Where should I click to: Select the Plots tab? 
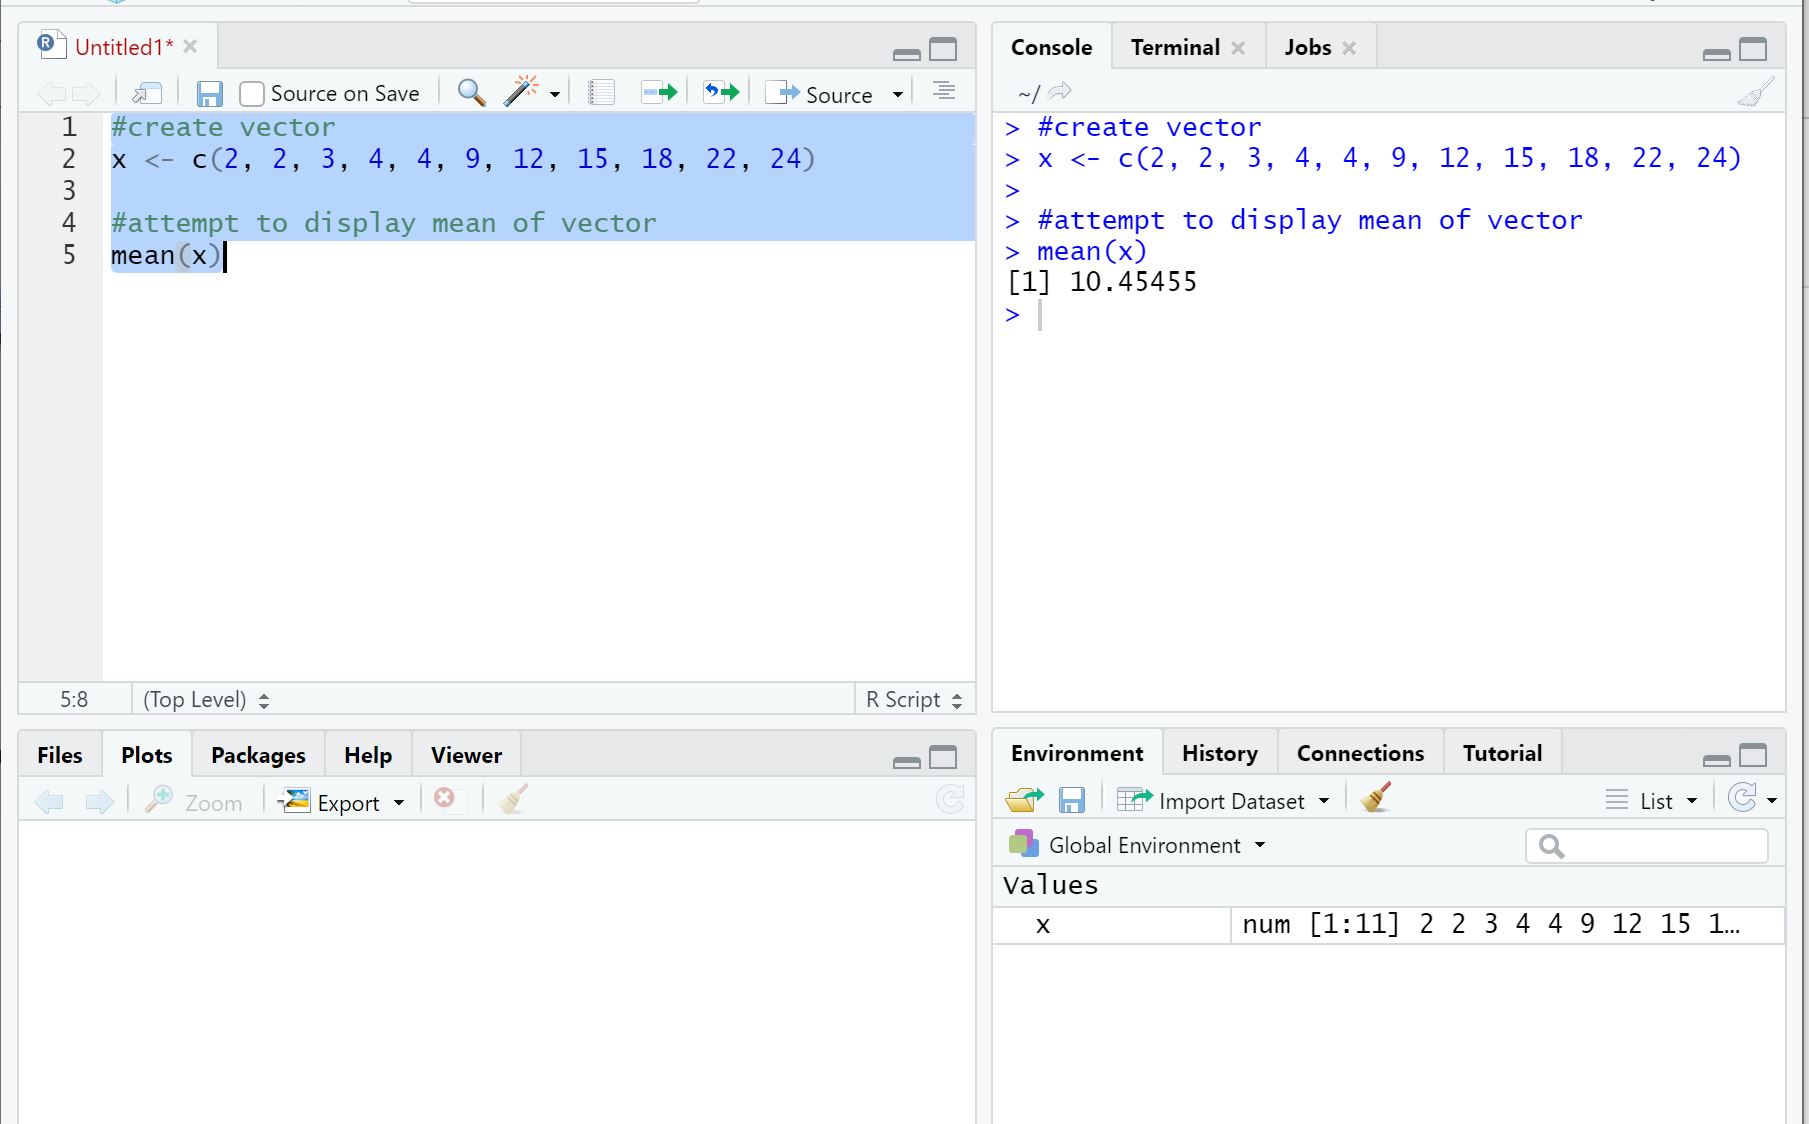tap(147, 755)
